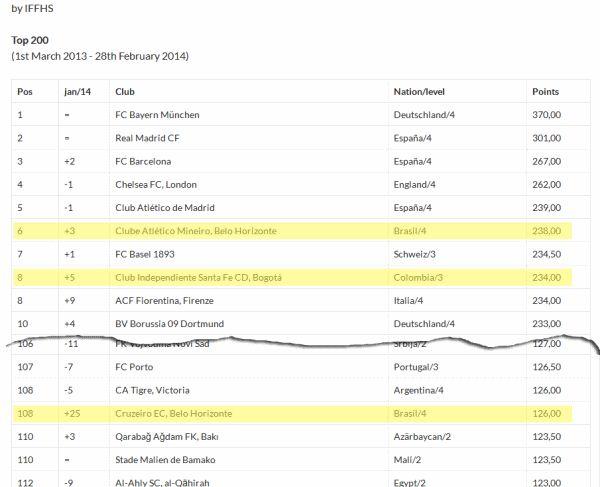The height and width of the screenshot is (487, 600).
Task: Click the 'jan/14' column header
Action: [x=77, y=92]
